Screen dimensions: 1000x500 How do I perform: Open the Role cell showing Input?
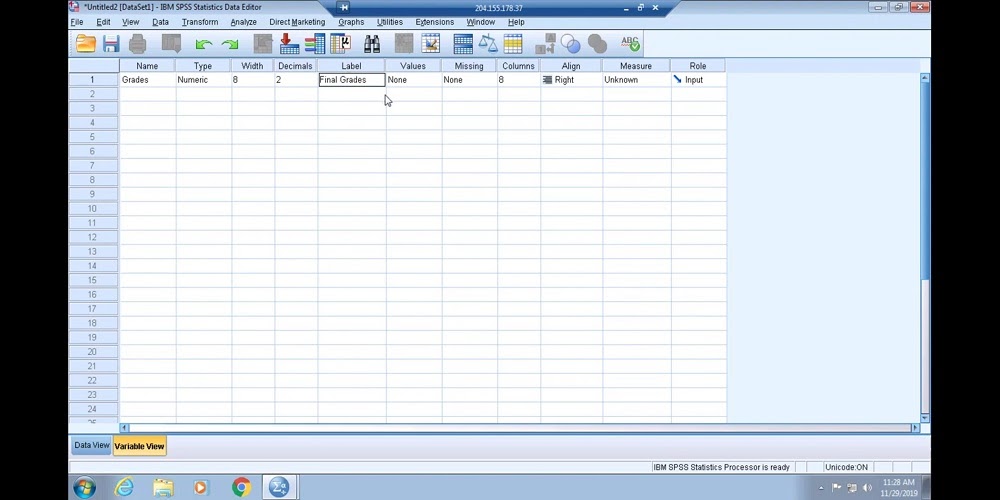click(x=698, y=80)
